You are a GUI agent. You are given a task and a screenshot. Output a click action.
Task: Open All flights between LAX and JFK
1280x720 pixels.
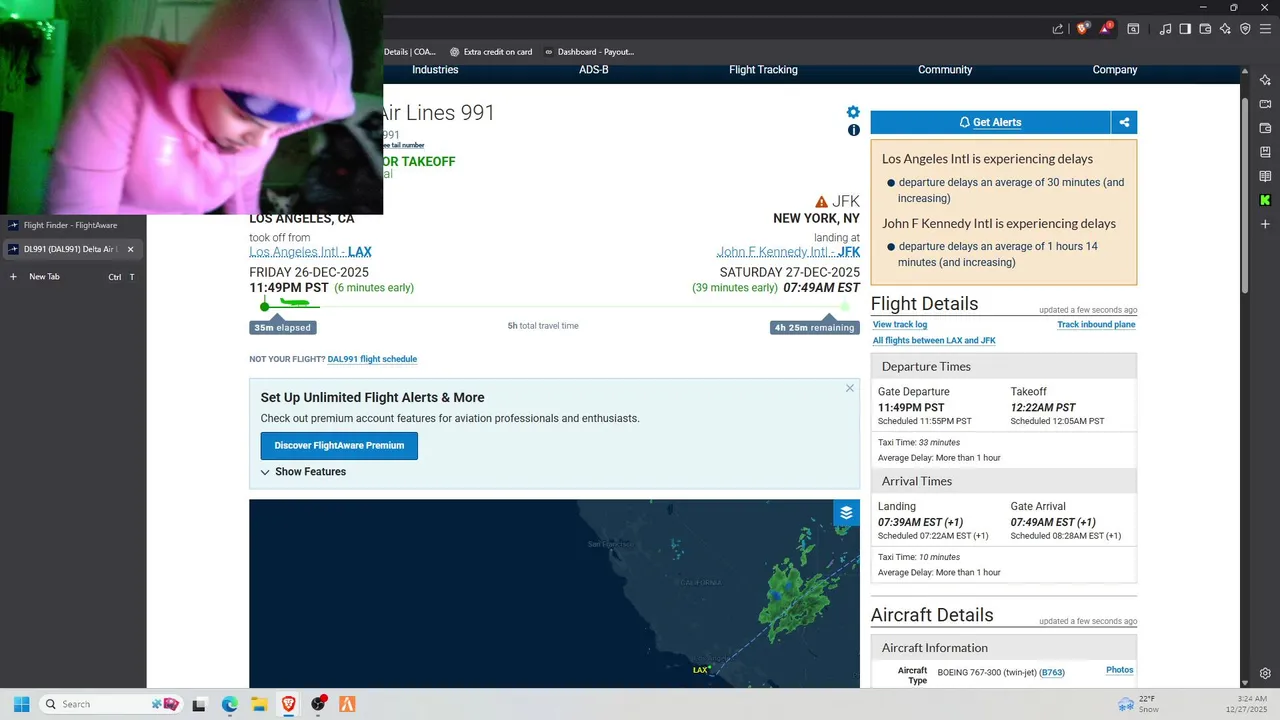[x=934, y=341]
